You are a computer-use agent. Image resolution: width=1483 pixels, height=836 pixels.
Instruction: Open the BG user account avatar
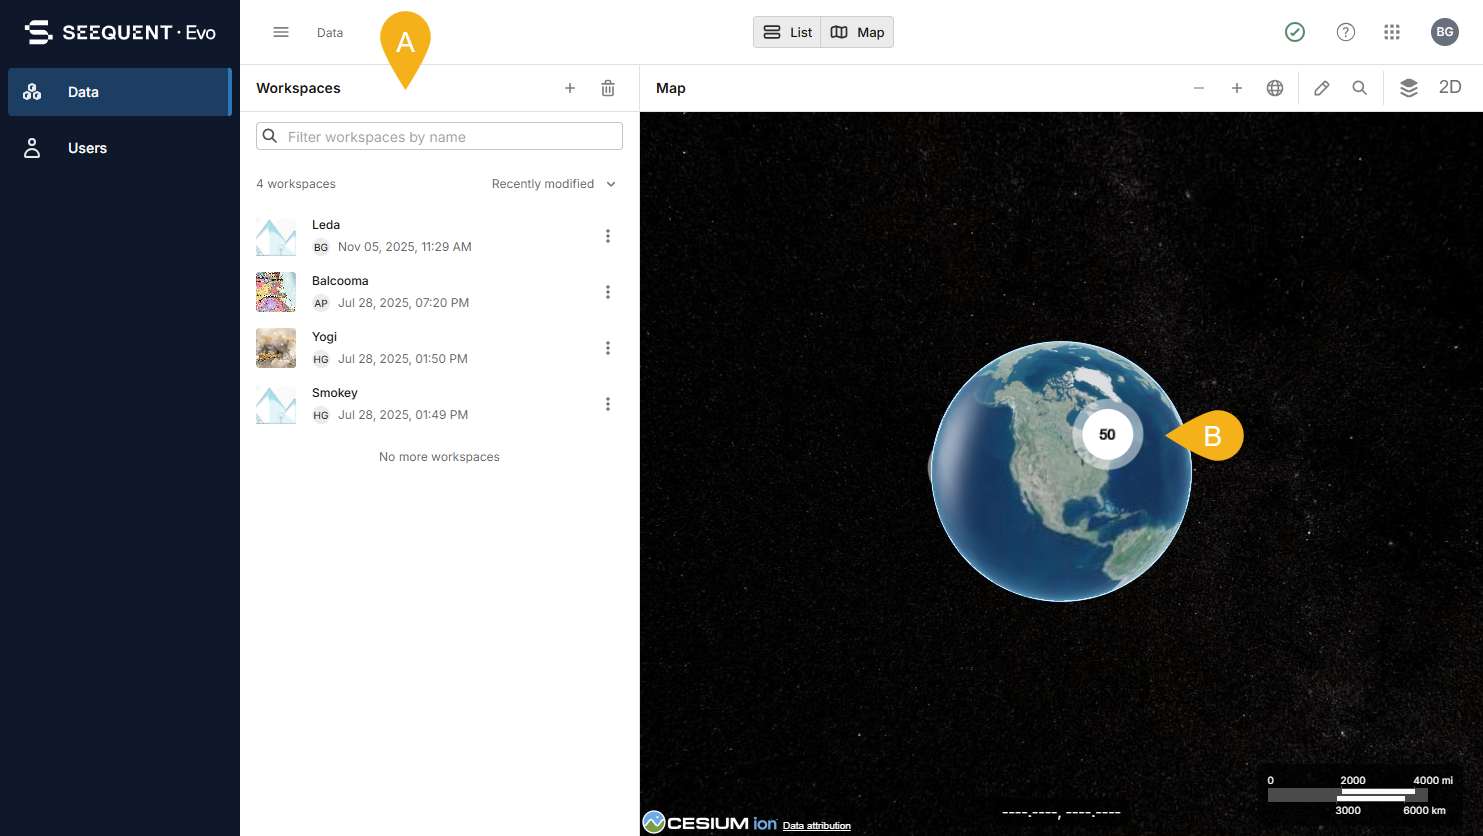(x=1444, y=32)
